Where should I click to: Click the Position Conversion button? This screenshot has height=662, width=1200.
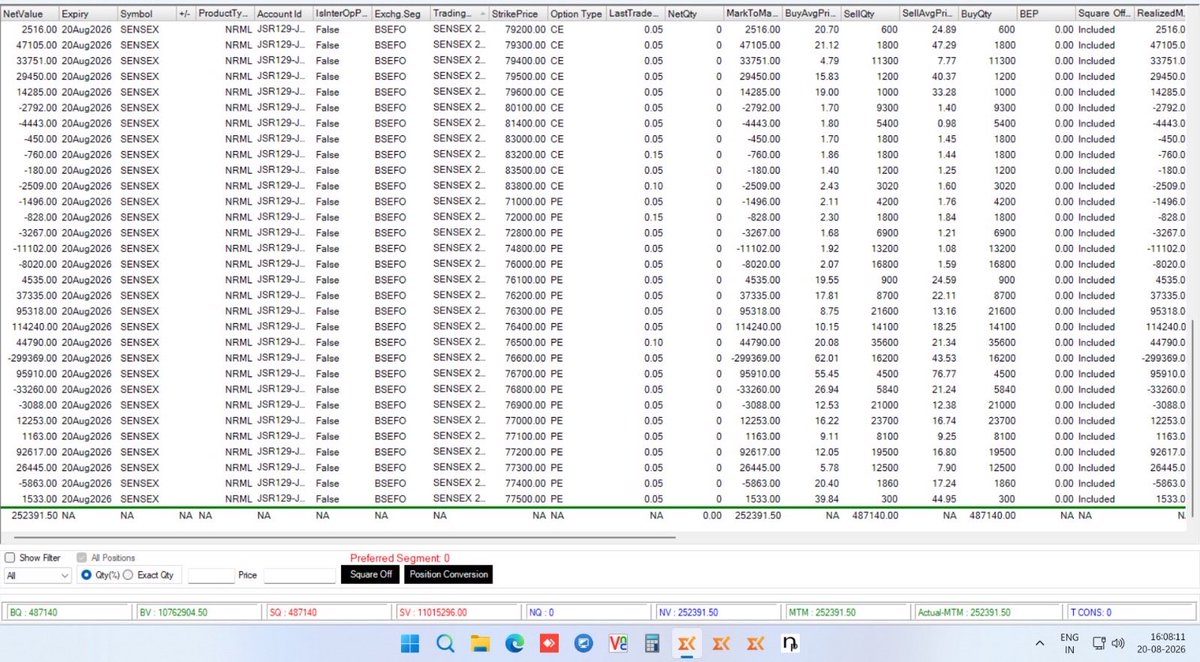[x=448, y=574]
